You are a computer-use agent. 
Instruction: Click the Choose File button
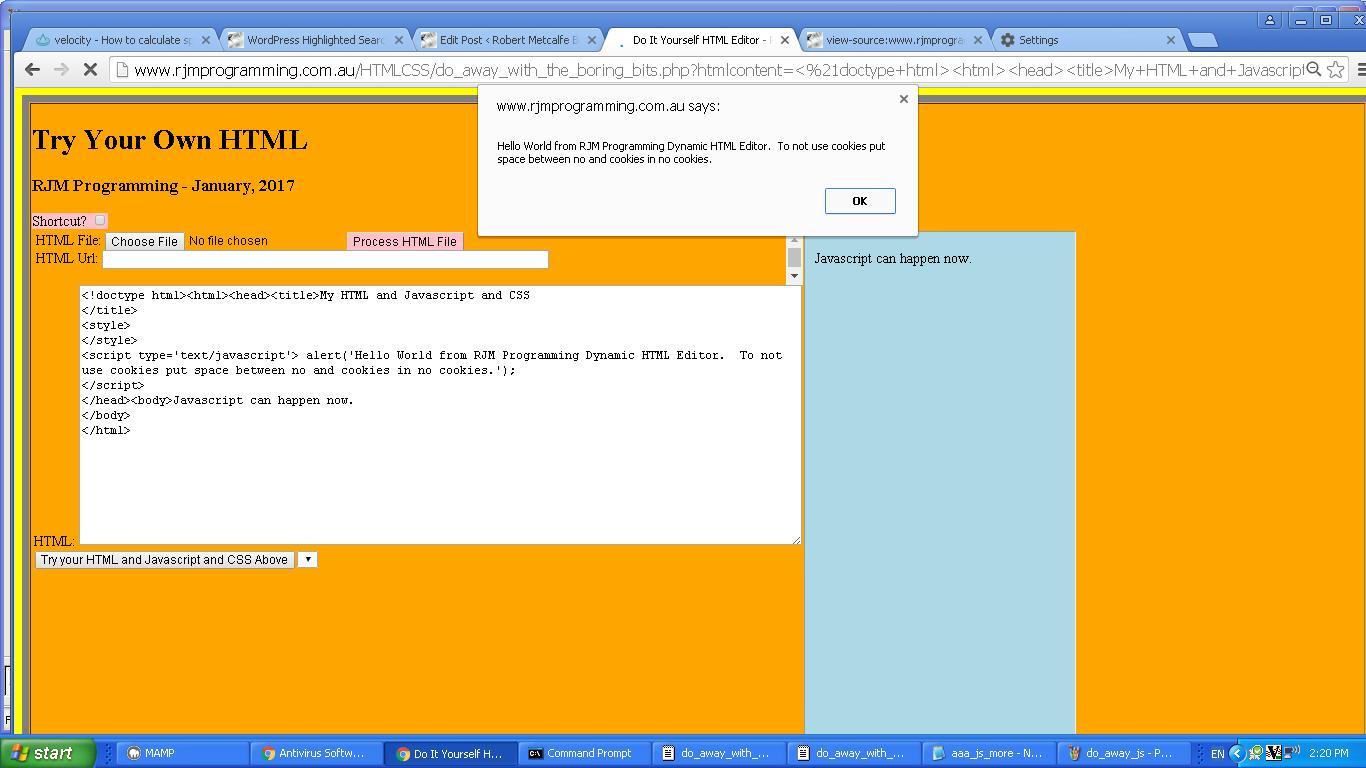[x=144, y=241]
